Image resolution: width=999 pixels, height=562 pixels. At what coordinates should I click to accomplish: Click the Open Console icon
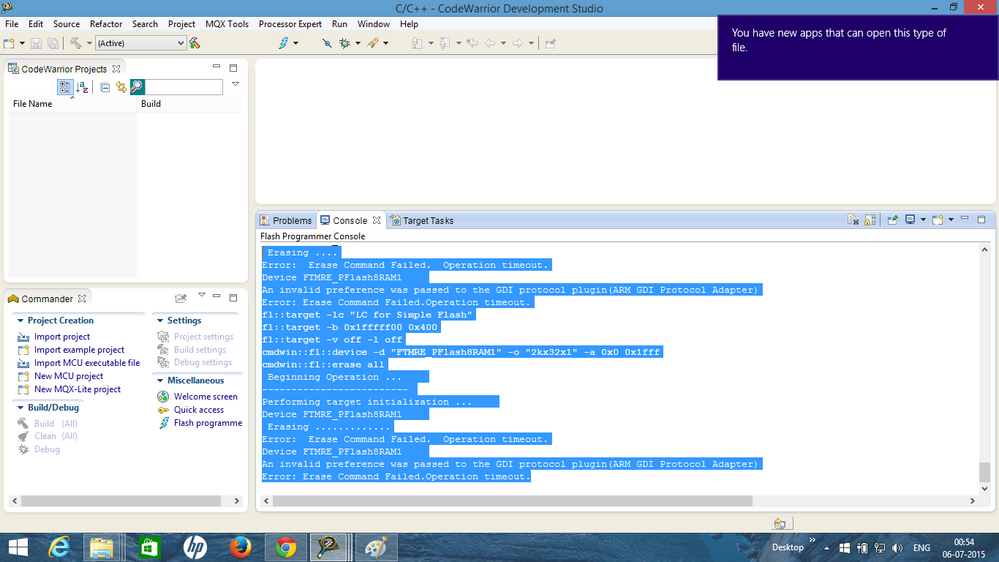click(x=938, y=220)
